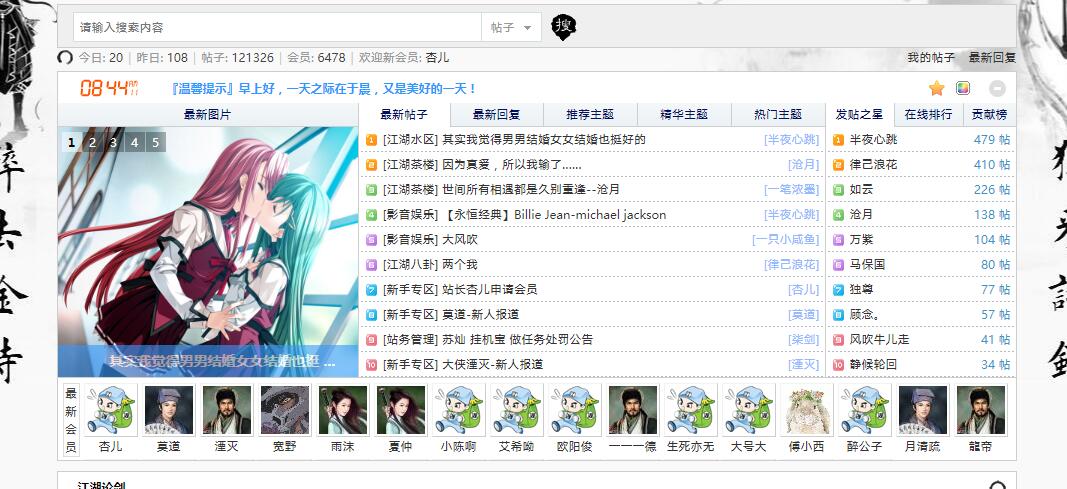The height and width of the screenshot is (489, 1067).
Task: Open avatar of member 欧阳俊
Action: coord(575,409)
